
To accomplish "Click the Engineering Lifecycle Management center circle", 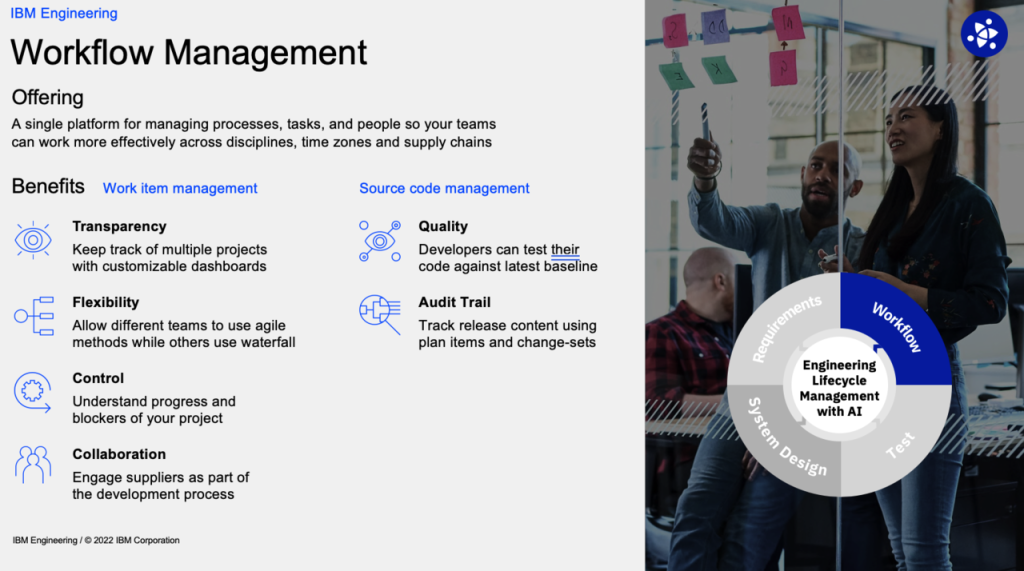I will (x=840, y=387).
